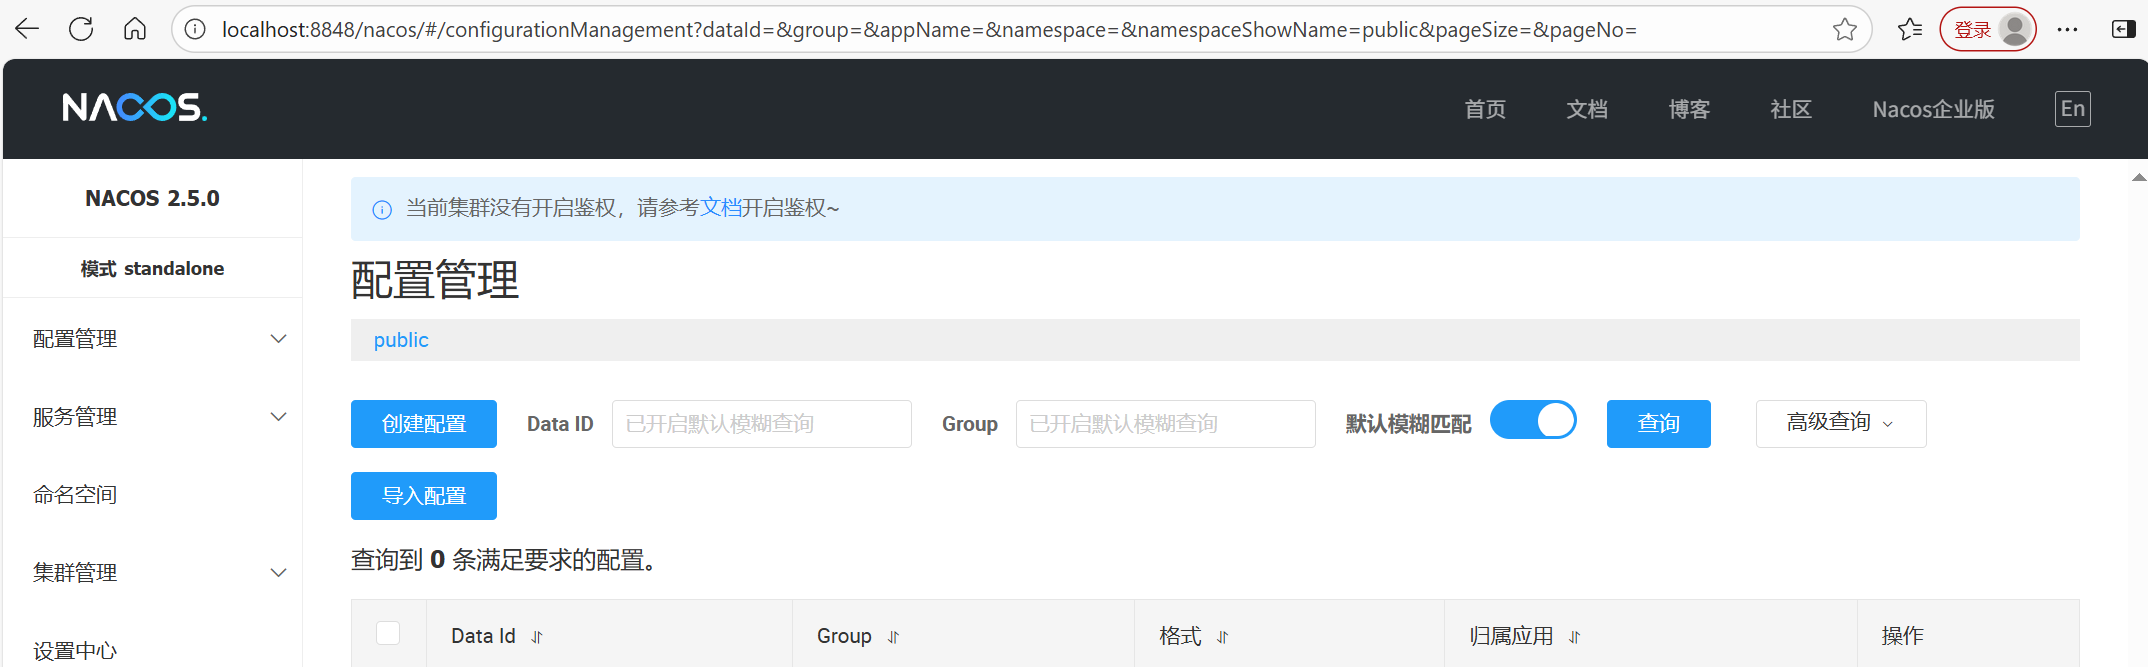The image size is (2148, 667).
Task: Focus the Data ID search field
Action: (x=762, y=424)
